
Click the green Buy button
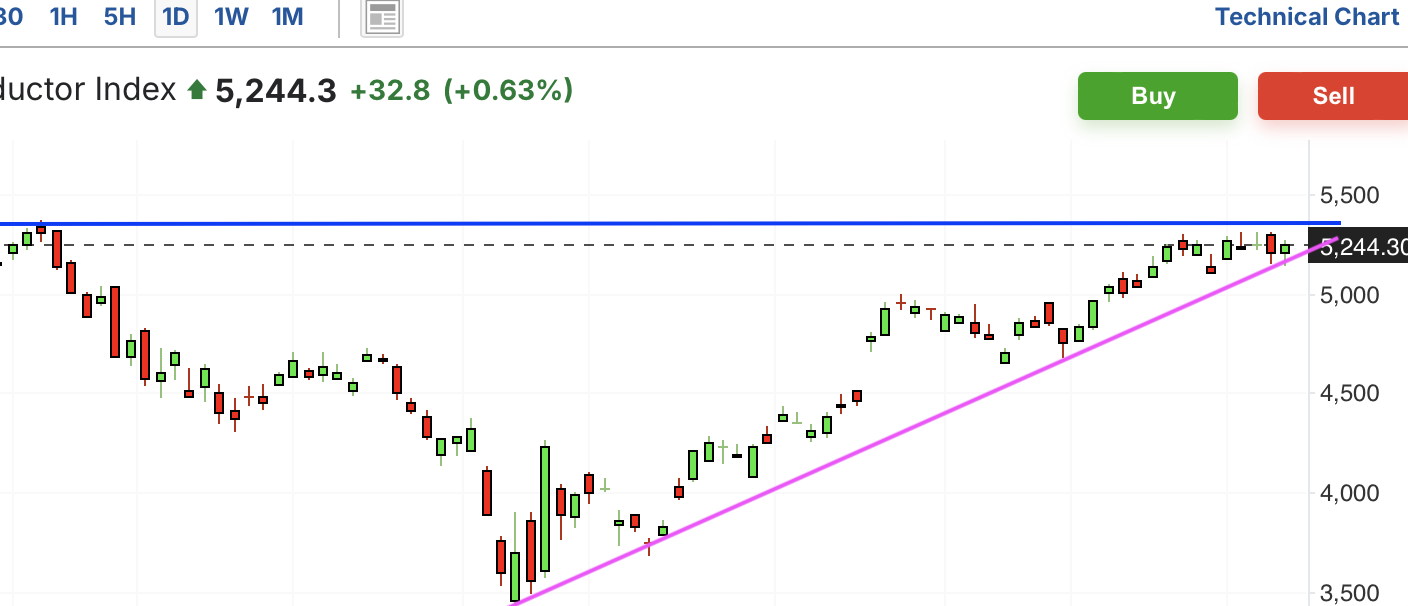click(x=1157, y=96)
